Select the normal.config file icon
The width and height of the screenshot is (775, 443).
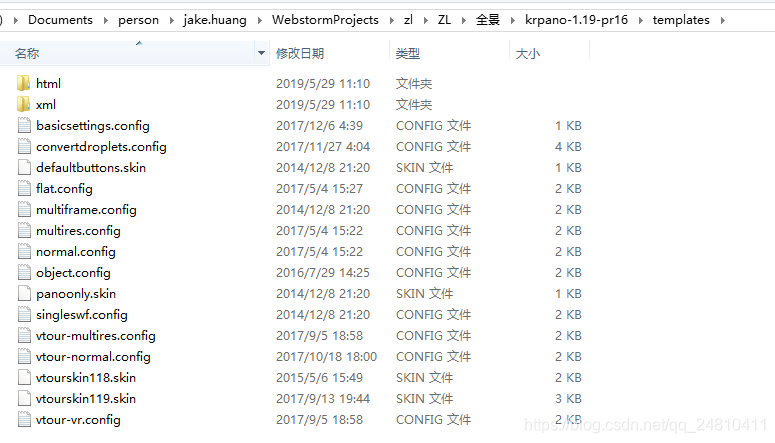tap(24, 252)
